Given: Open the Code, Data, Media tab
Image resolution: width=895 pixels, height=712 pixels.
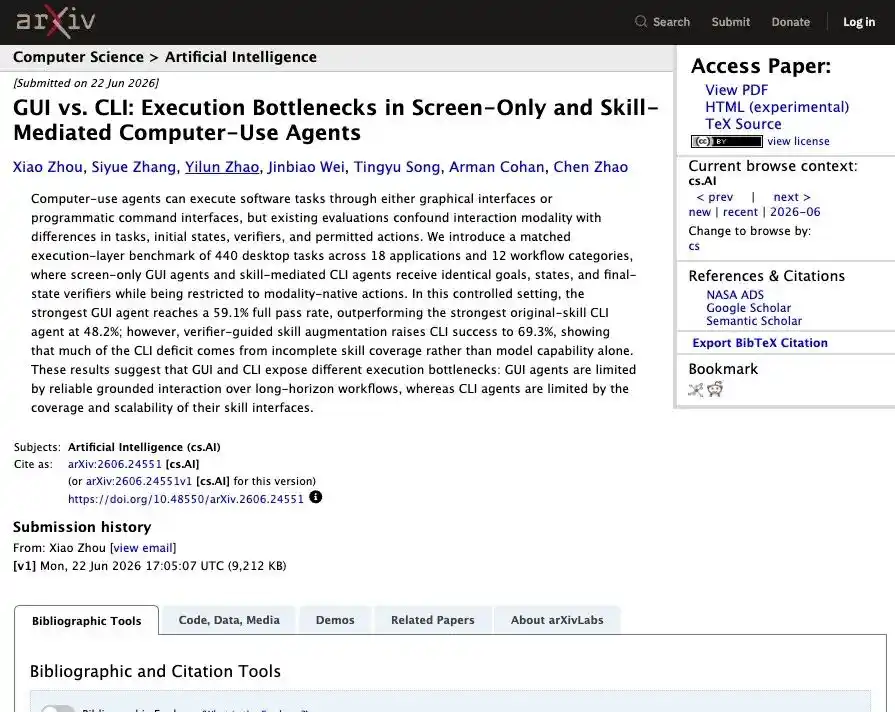Looking at the screenshot, I should point(229,620).
